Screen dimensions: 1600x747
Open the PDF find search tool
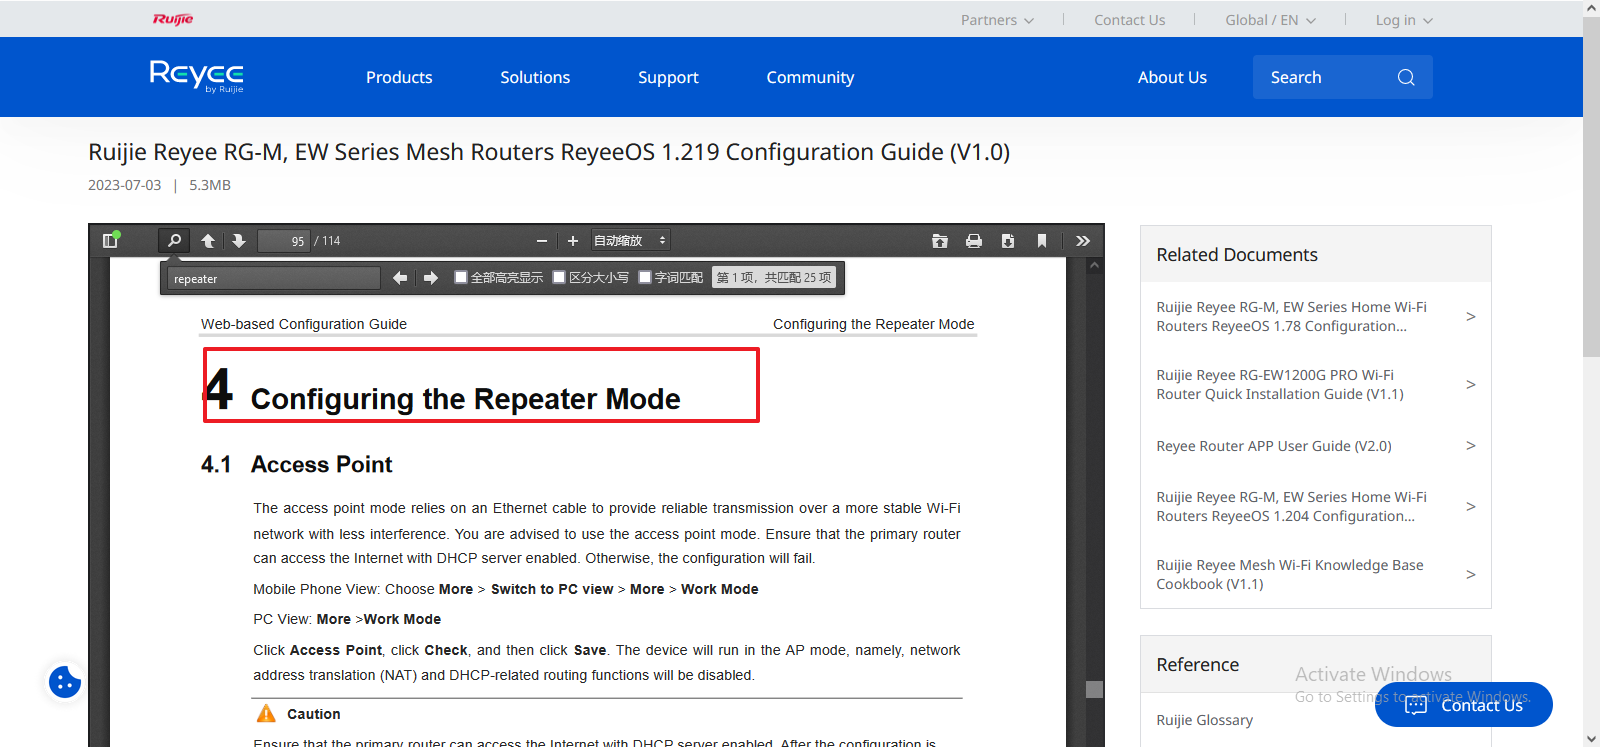(x=174, y=240)
